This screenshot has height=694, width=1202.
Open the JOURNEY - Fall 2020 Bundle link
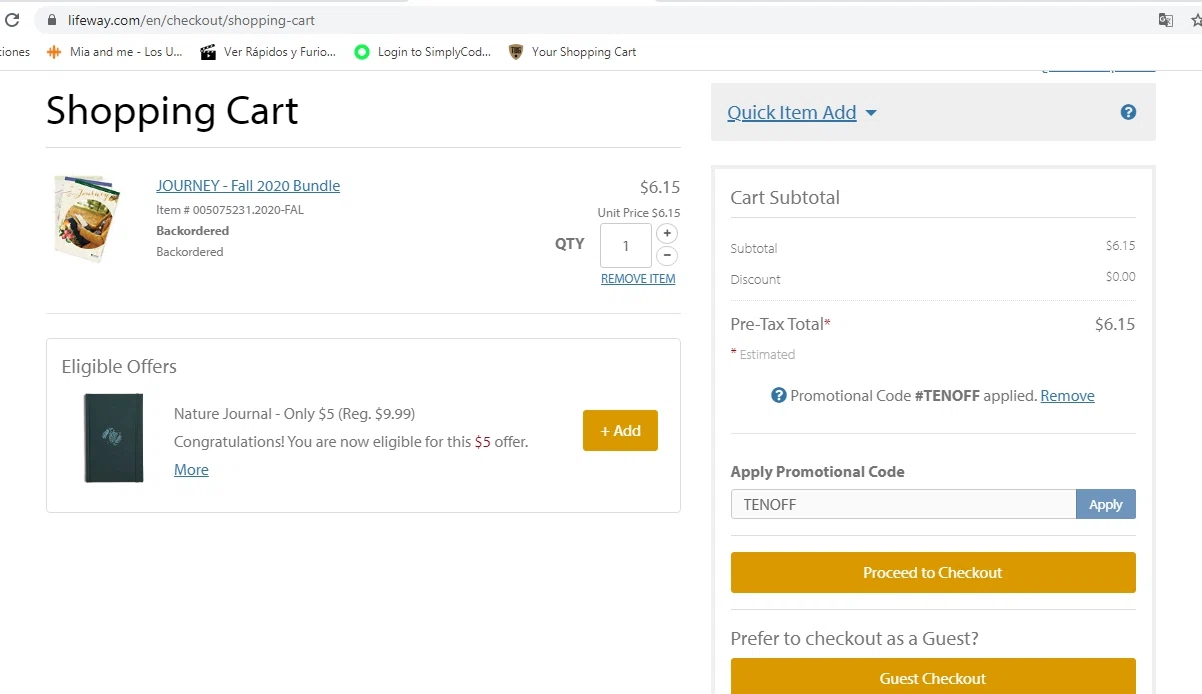click(248, 186)
